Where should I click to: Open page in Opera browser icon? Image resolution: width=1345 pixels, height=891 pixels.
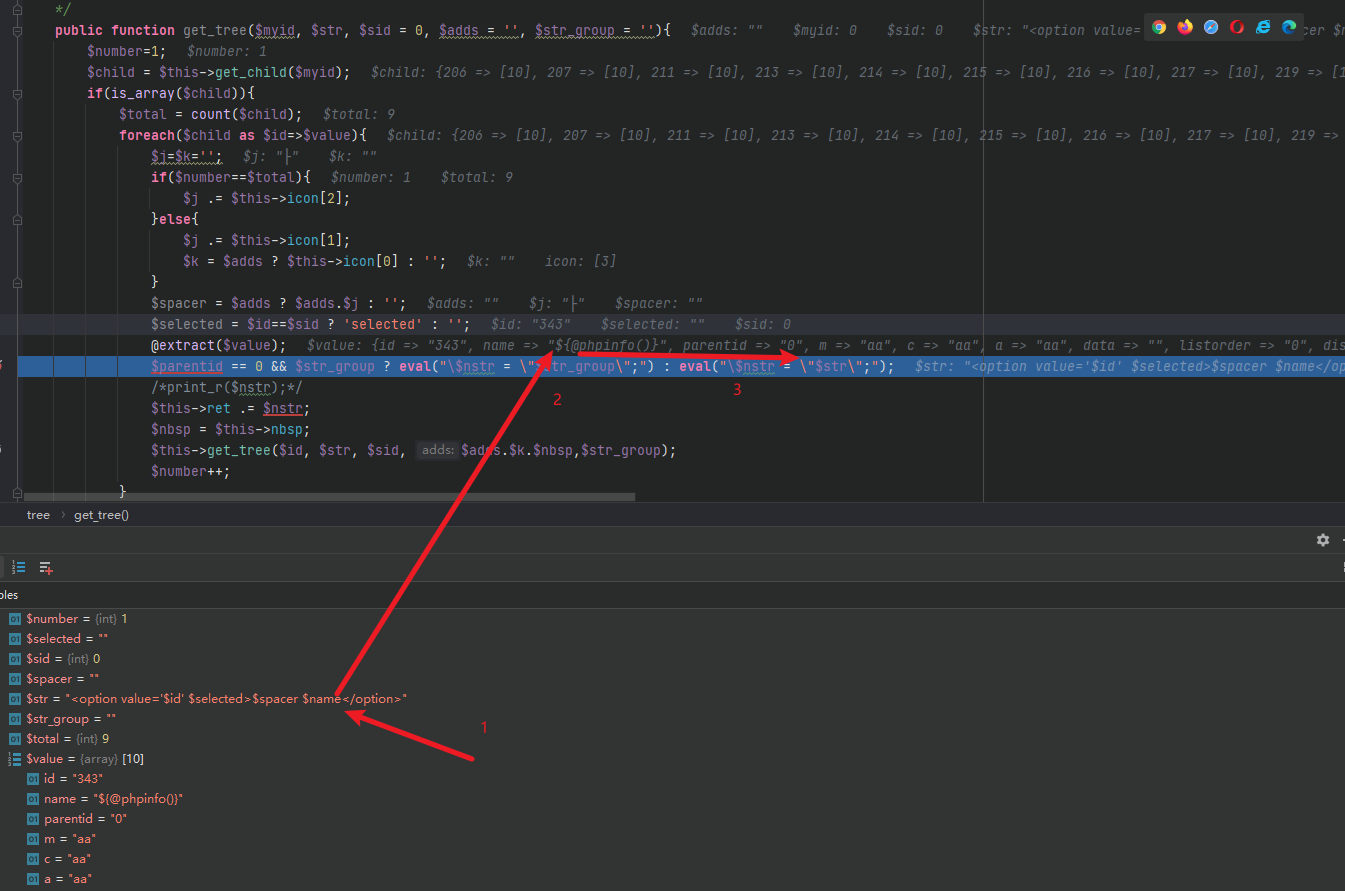(1237, 27)
